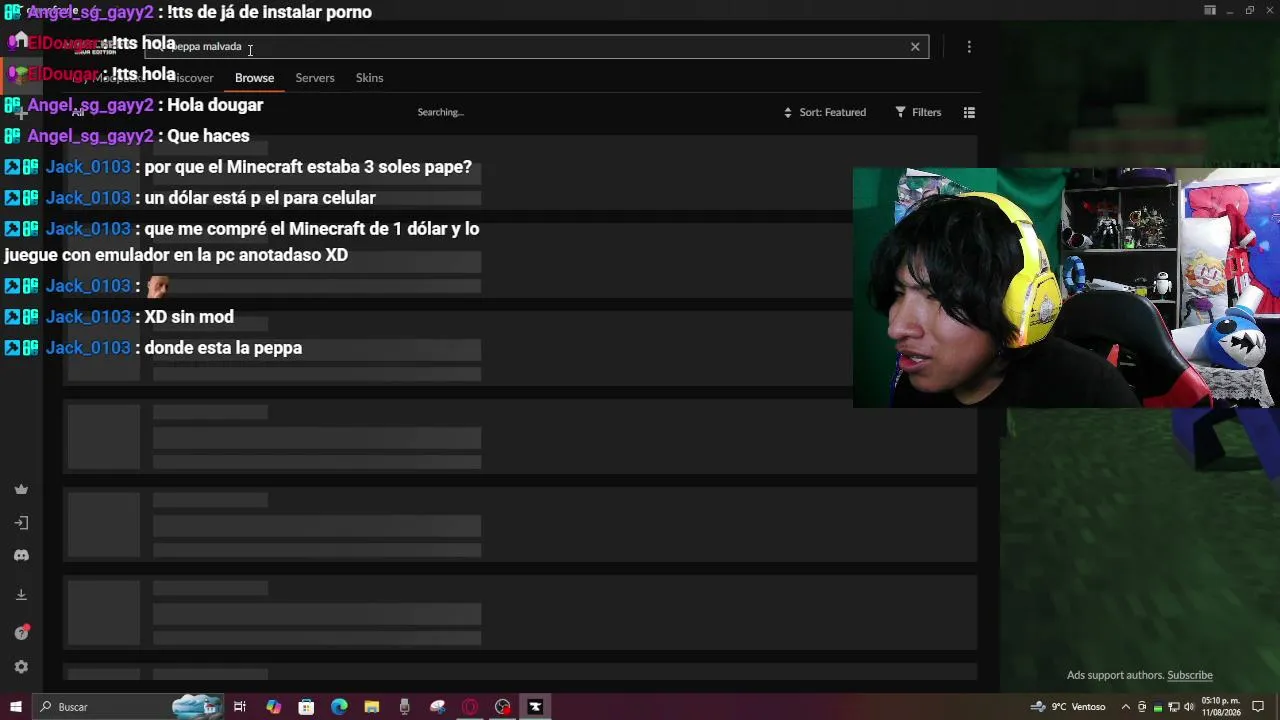Switch to the Browse tab
Viewport: 1280px width, 720px height.
254,78
